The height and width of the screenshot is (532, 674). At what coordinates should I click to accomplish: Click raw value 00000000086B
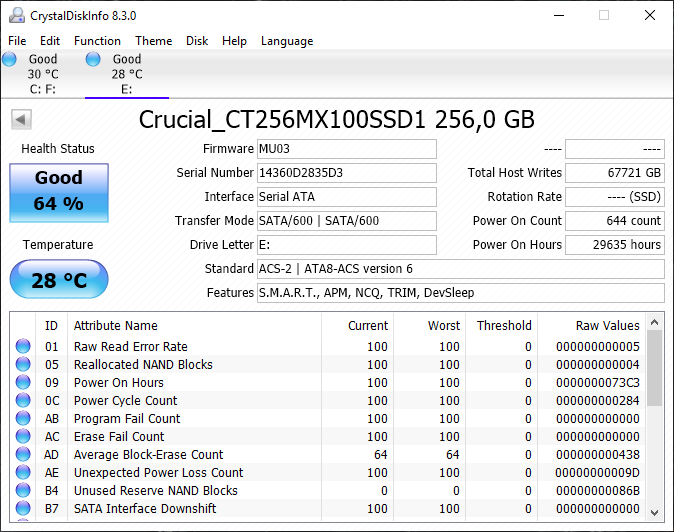coord(598,491)
